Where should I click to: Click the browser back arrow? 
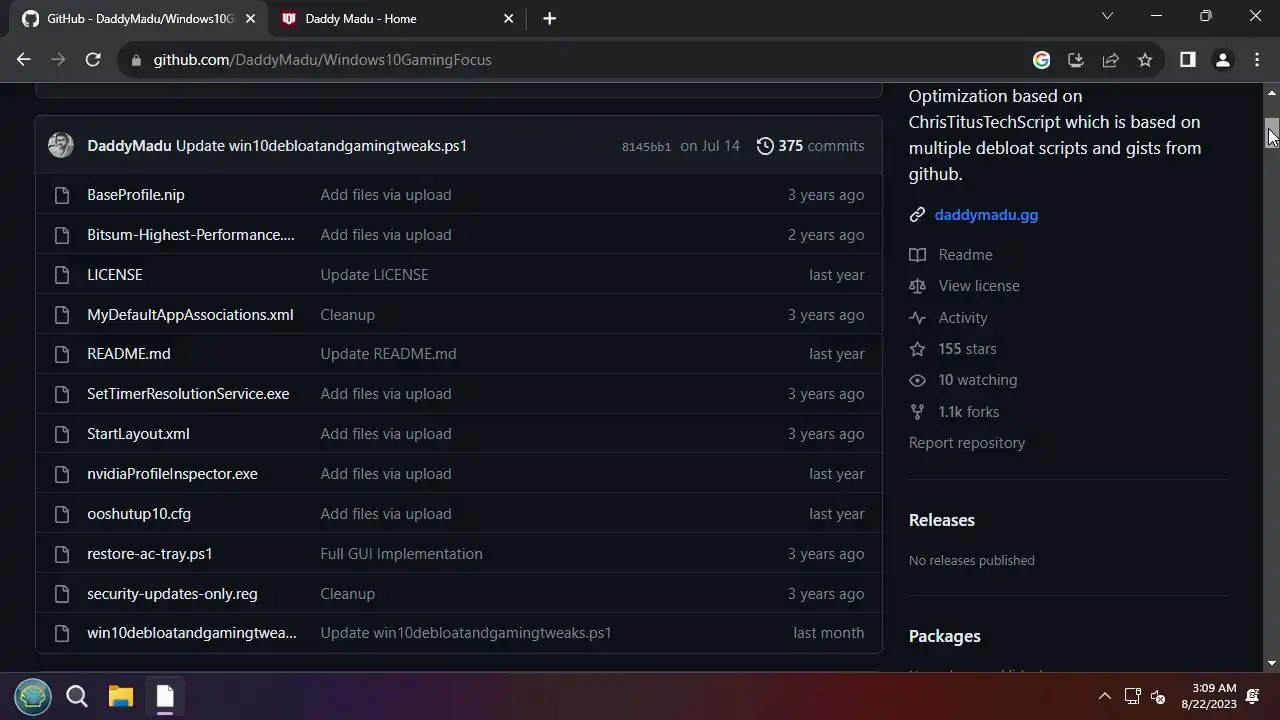pyautogui.click(x=24, y=60)
